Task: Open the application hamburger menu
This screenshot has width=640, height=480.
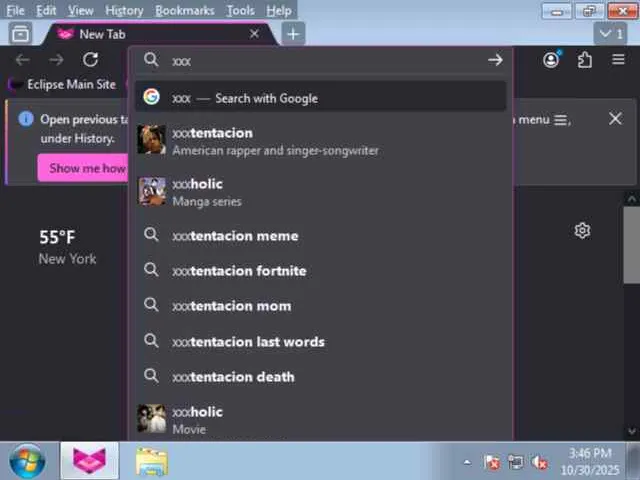Action: pyautogui.click(x=618, y=60)
